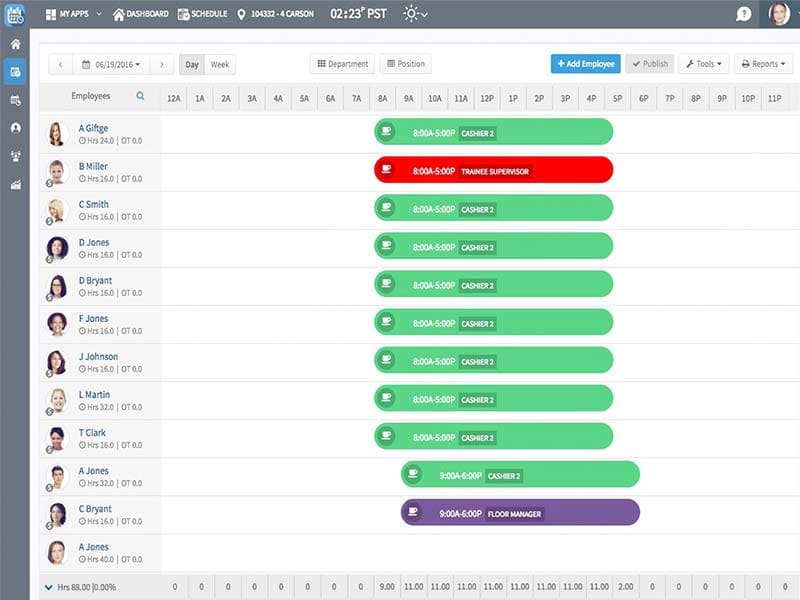Click break icon on A Giftge shift
This screenshot has height=600, width=800.
click(x=387, y=132)
